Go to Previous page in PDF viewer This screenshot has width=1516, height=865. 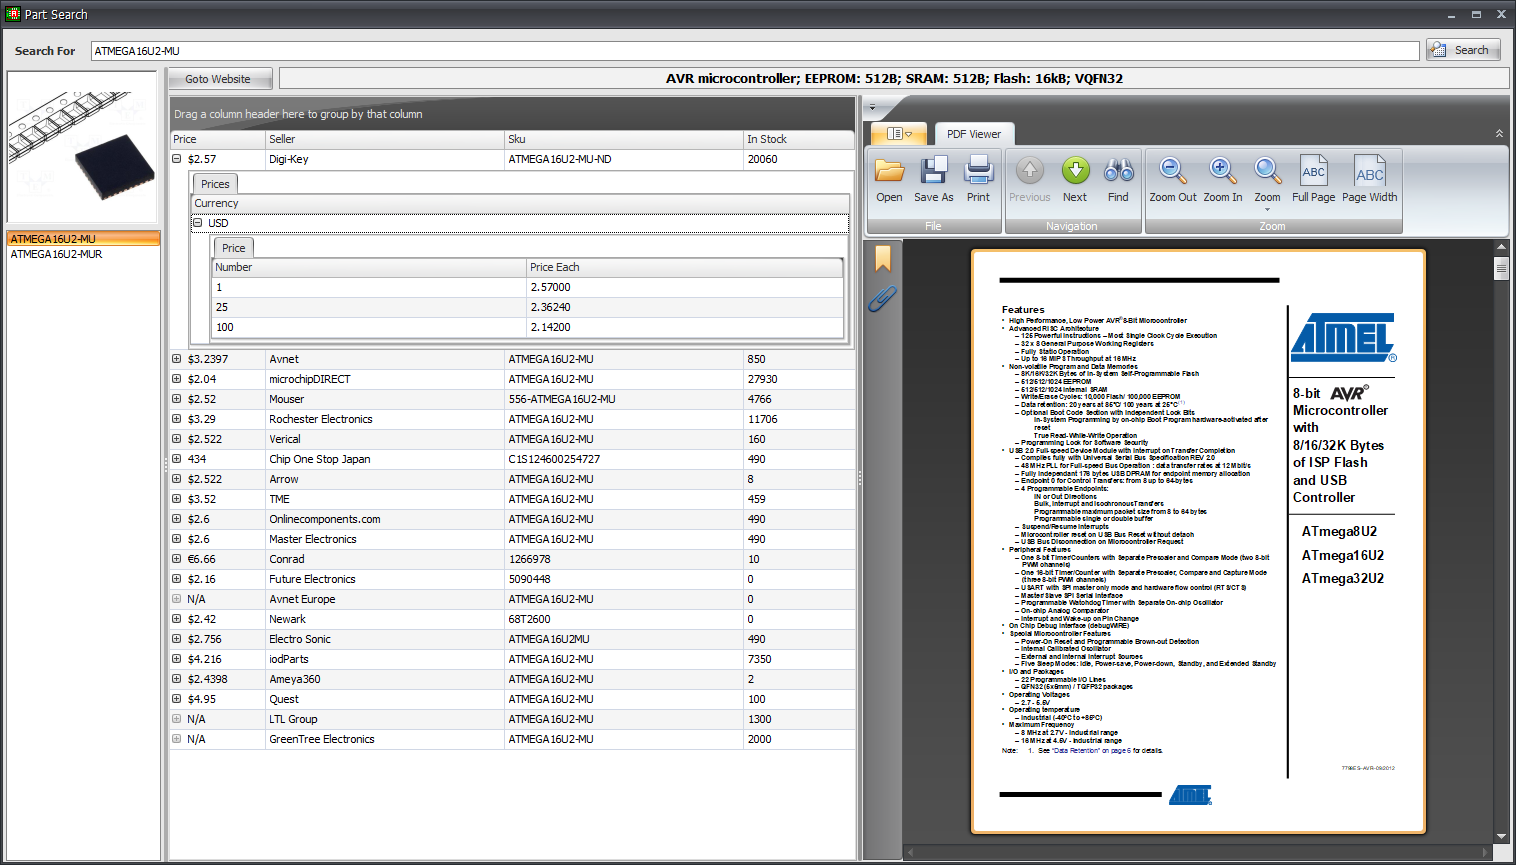point(1029,180)
